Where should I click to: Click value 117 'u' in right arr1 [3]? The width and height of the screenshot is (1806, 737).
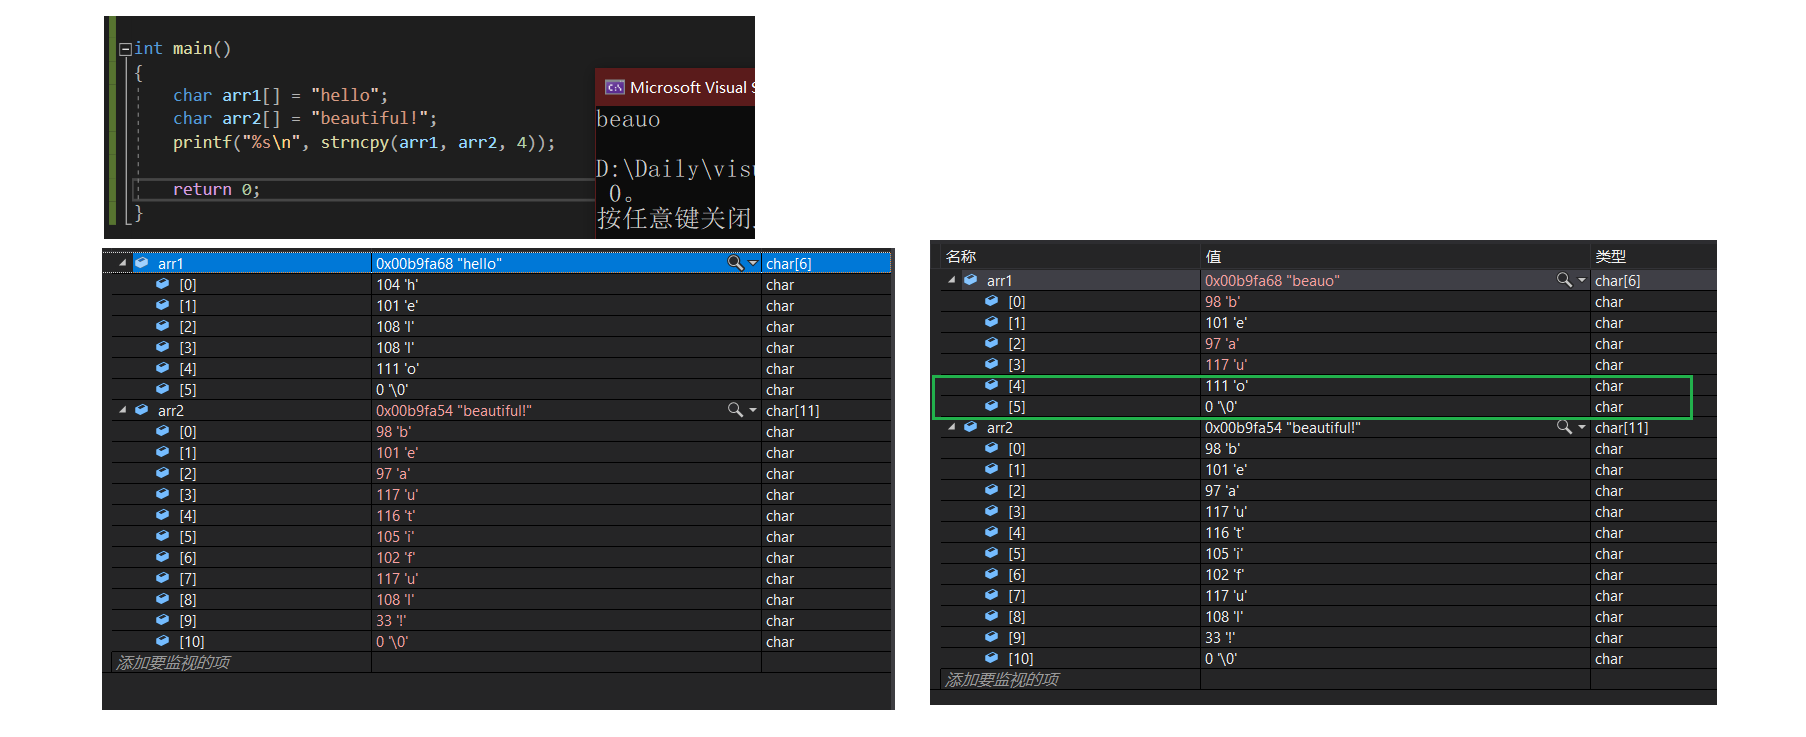(x=1226, y=365)
